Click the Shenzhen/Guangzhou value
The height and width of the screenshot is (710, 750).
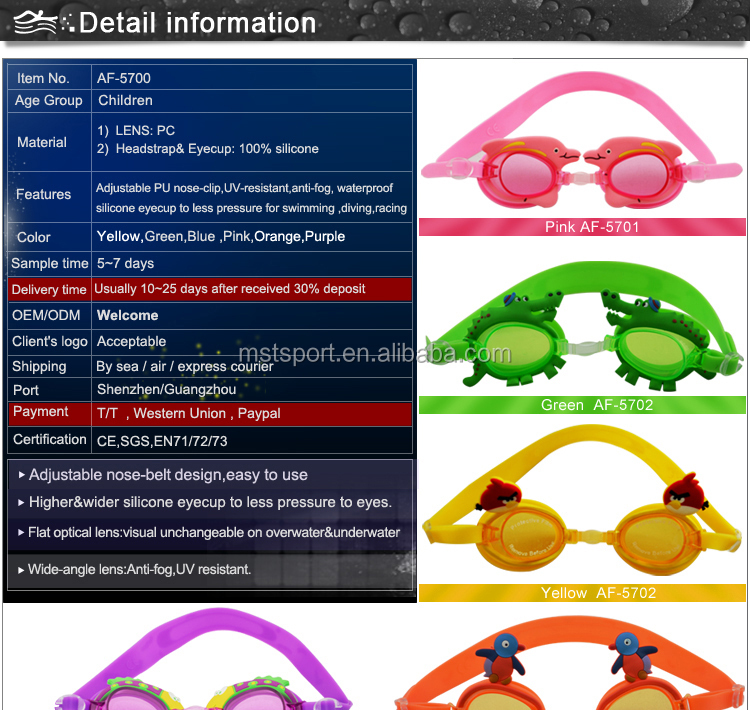point(166,389)
